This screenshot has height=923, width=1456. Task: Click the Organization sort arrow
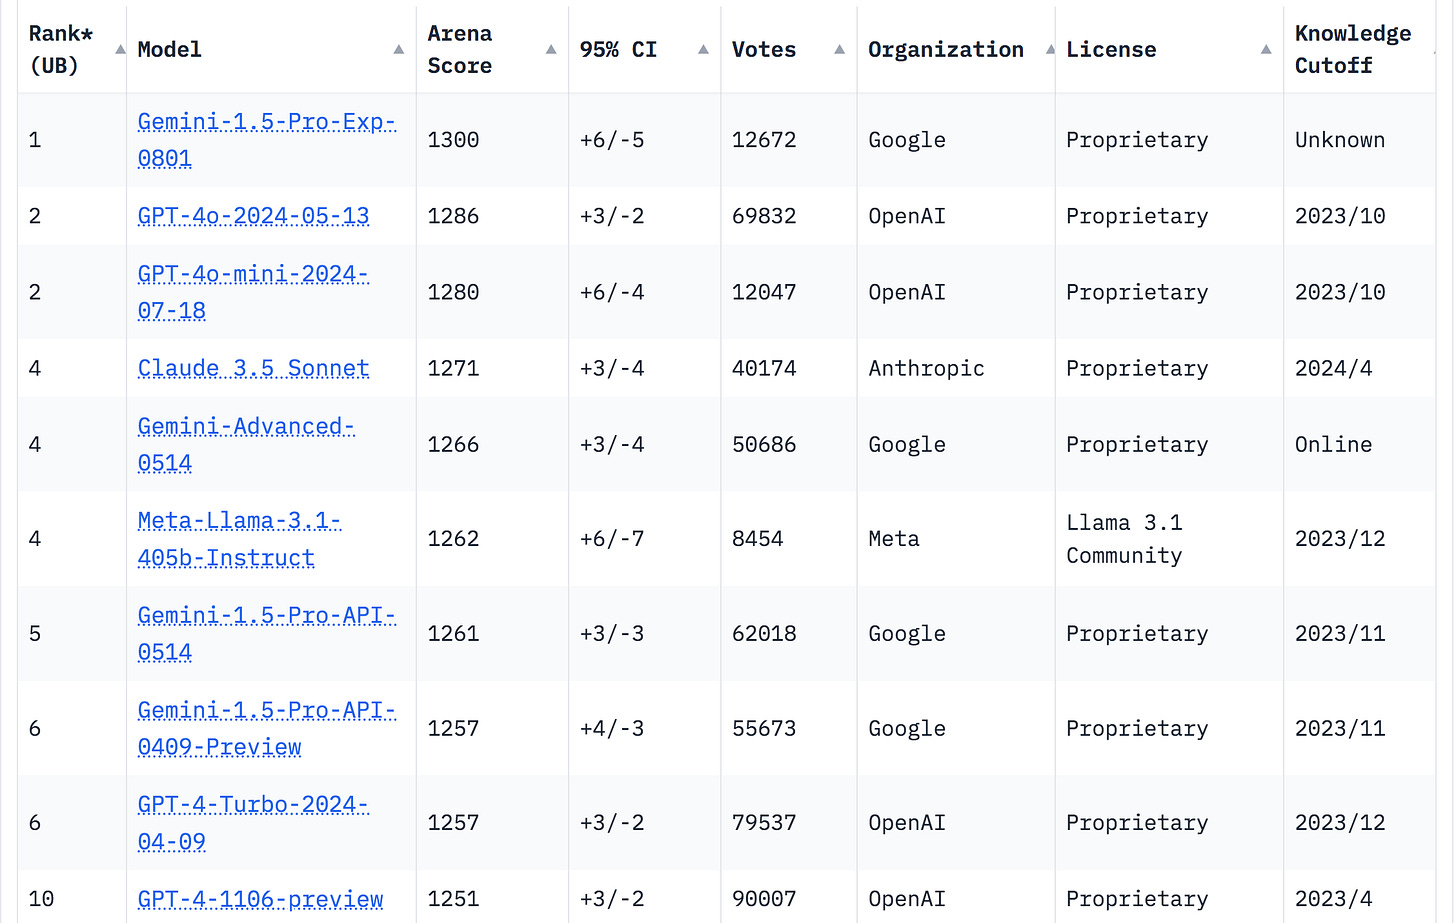pos(1050,48)
